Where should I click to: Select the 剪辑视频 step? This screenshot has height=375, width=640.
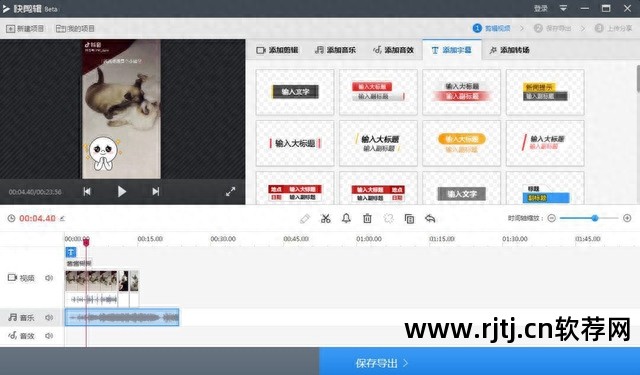coord(492,28)
